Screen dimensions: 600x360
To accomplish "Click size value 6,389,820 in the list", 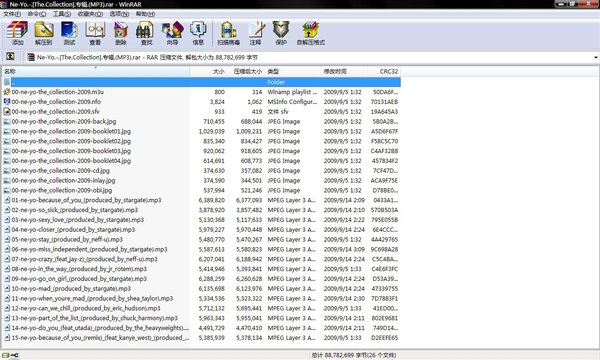I will tap(212, 200).
